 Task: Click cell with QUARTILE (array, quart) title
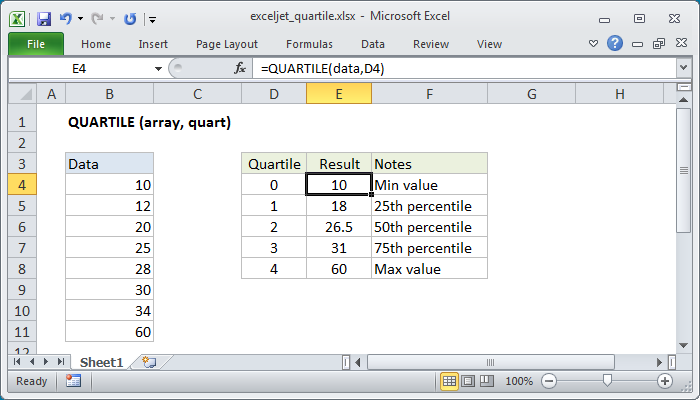click(150, 122)
